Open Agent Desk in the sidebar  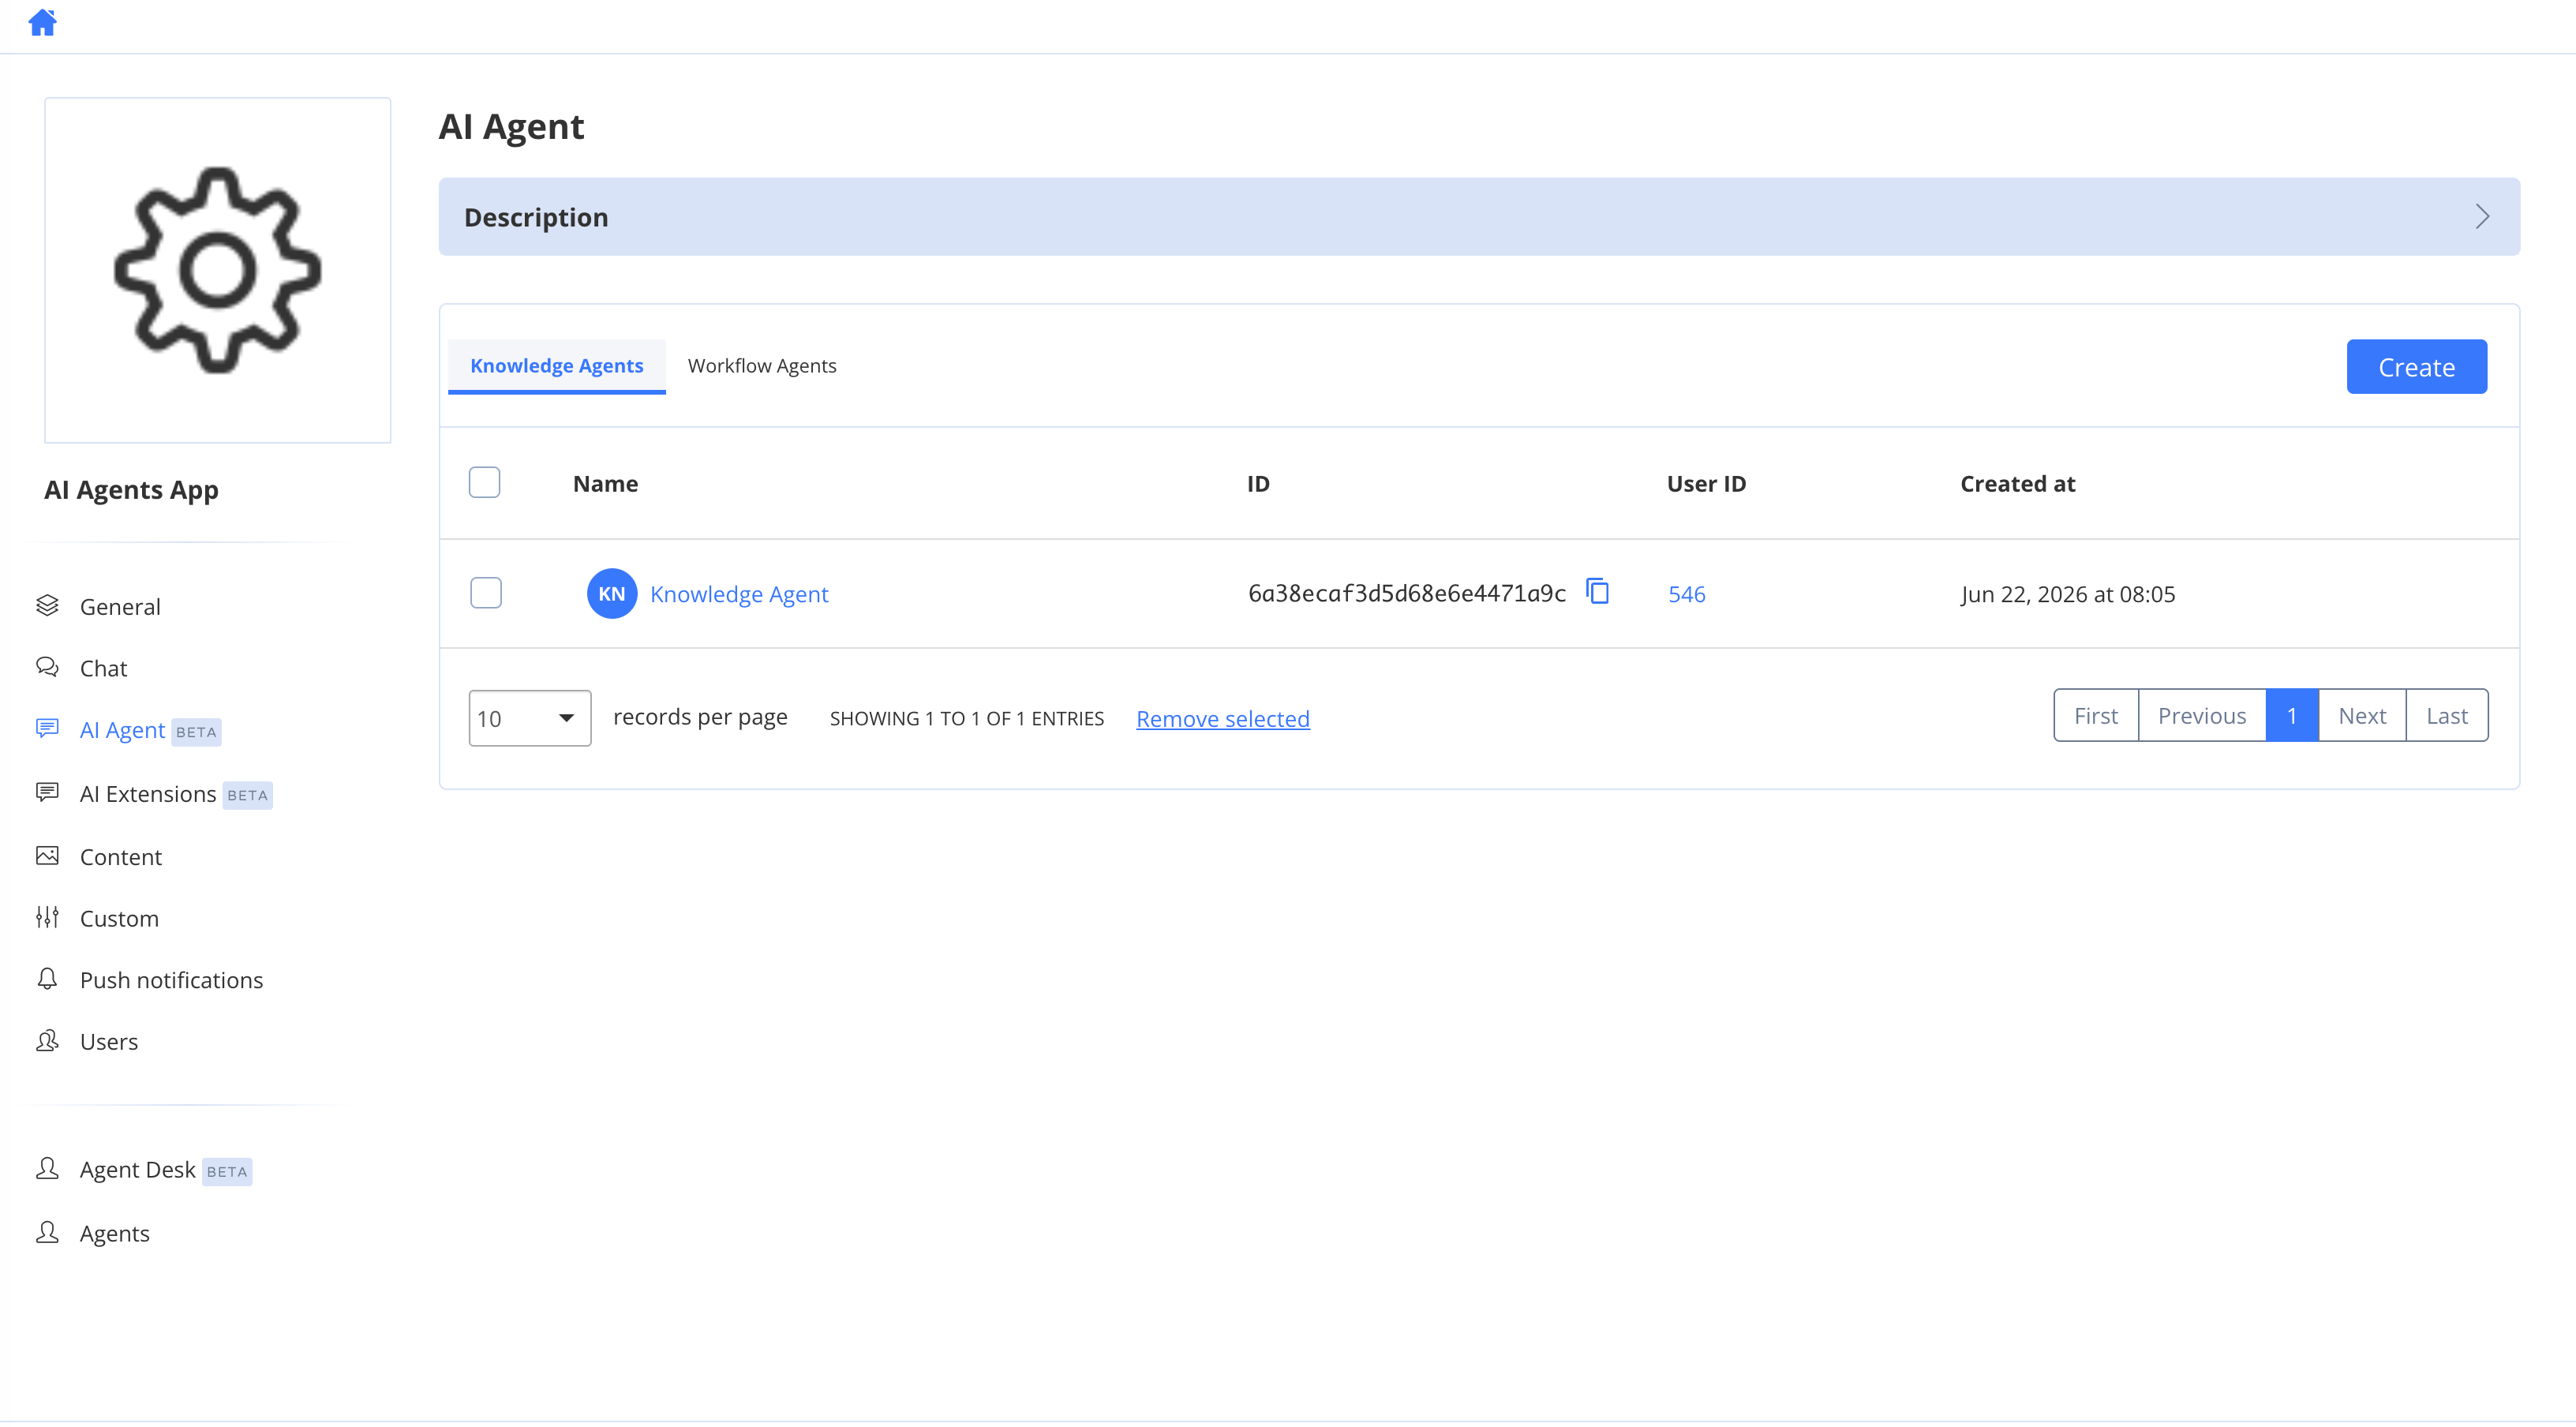click(x=138, y=1170)
